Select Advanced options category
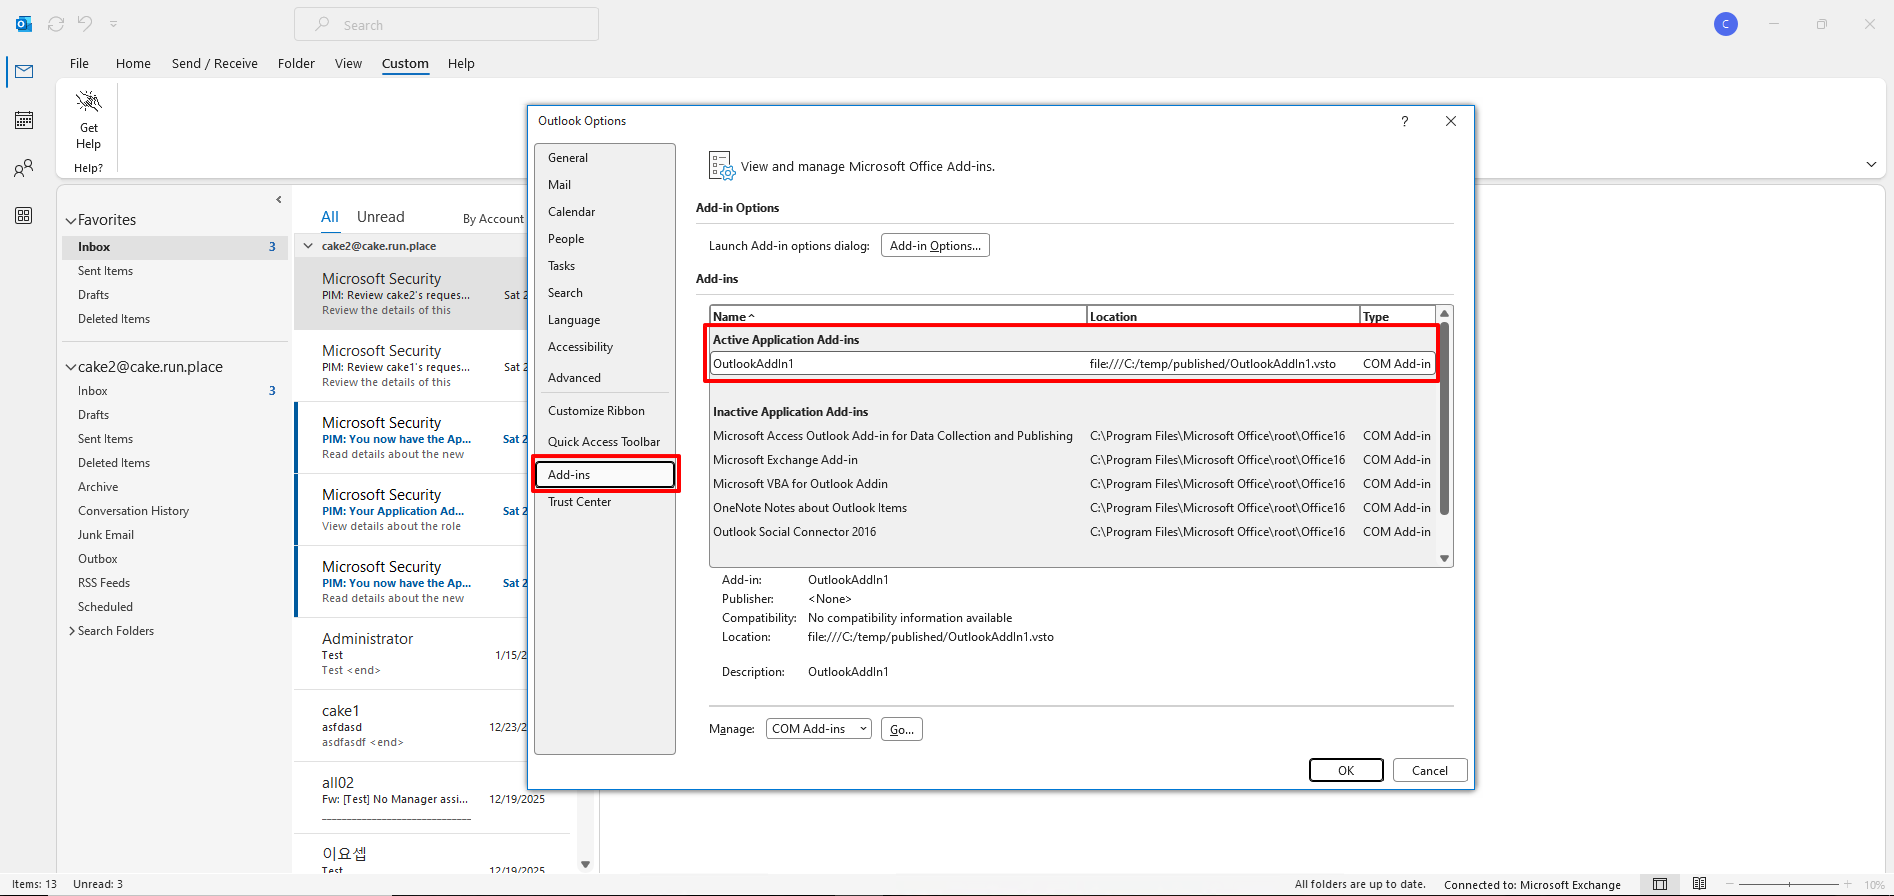 pos(604,378)
